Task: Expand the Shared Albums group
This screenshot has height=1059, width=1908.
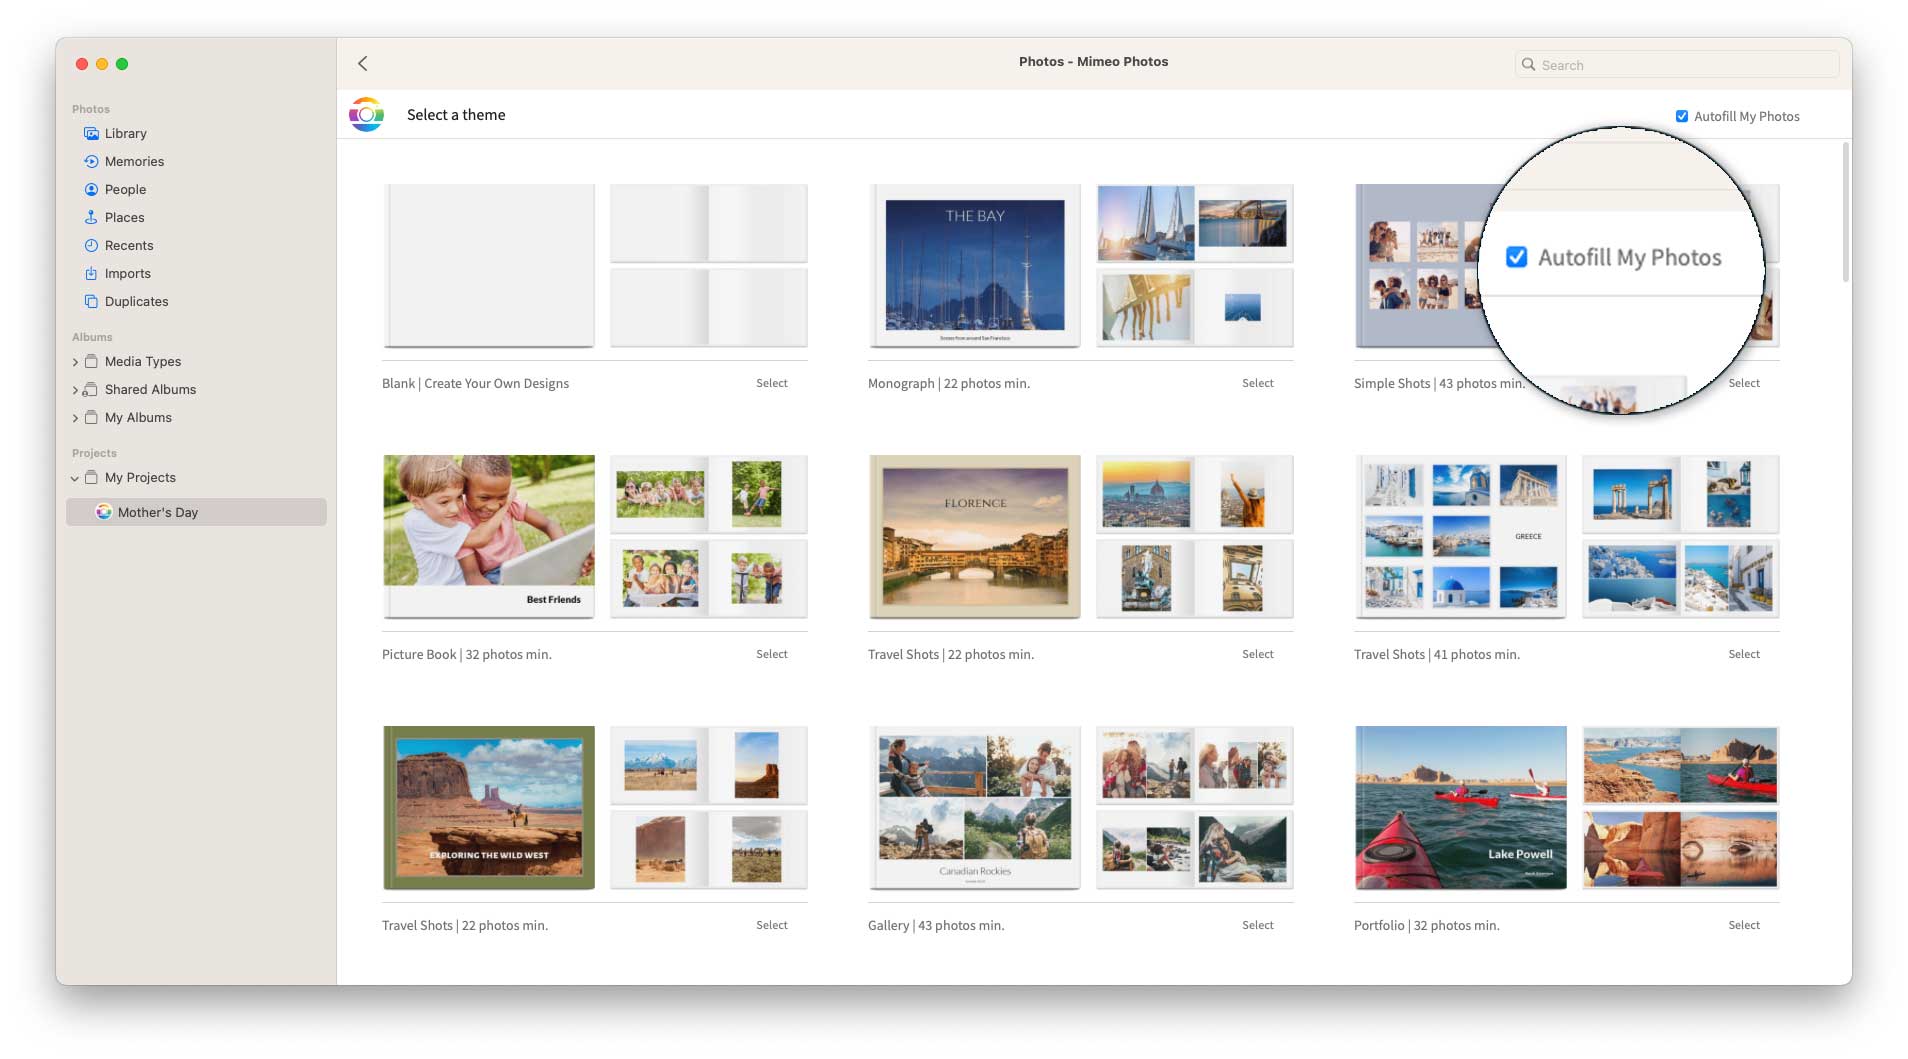Action: click(x=75, y=390)
